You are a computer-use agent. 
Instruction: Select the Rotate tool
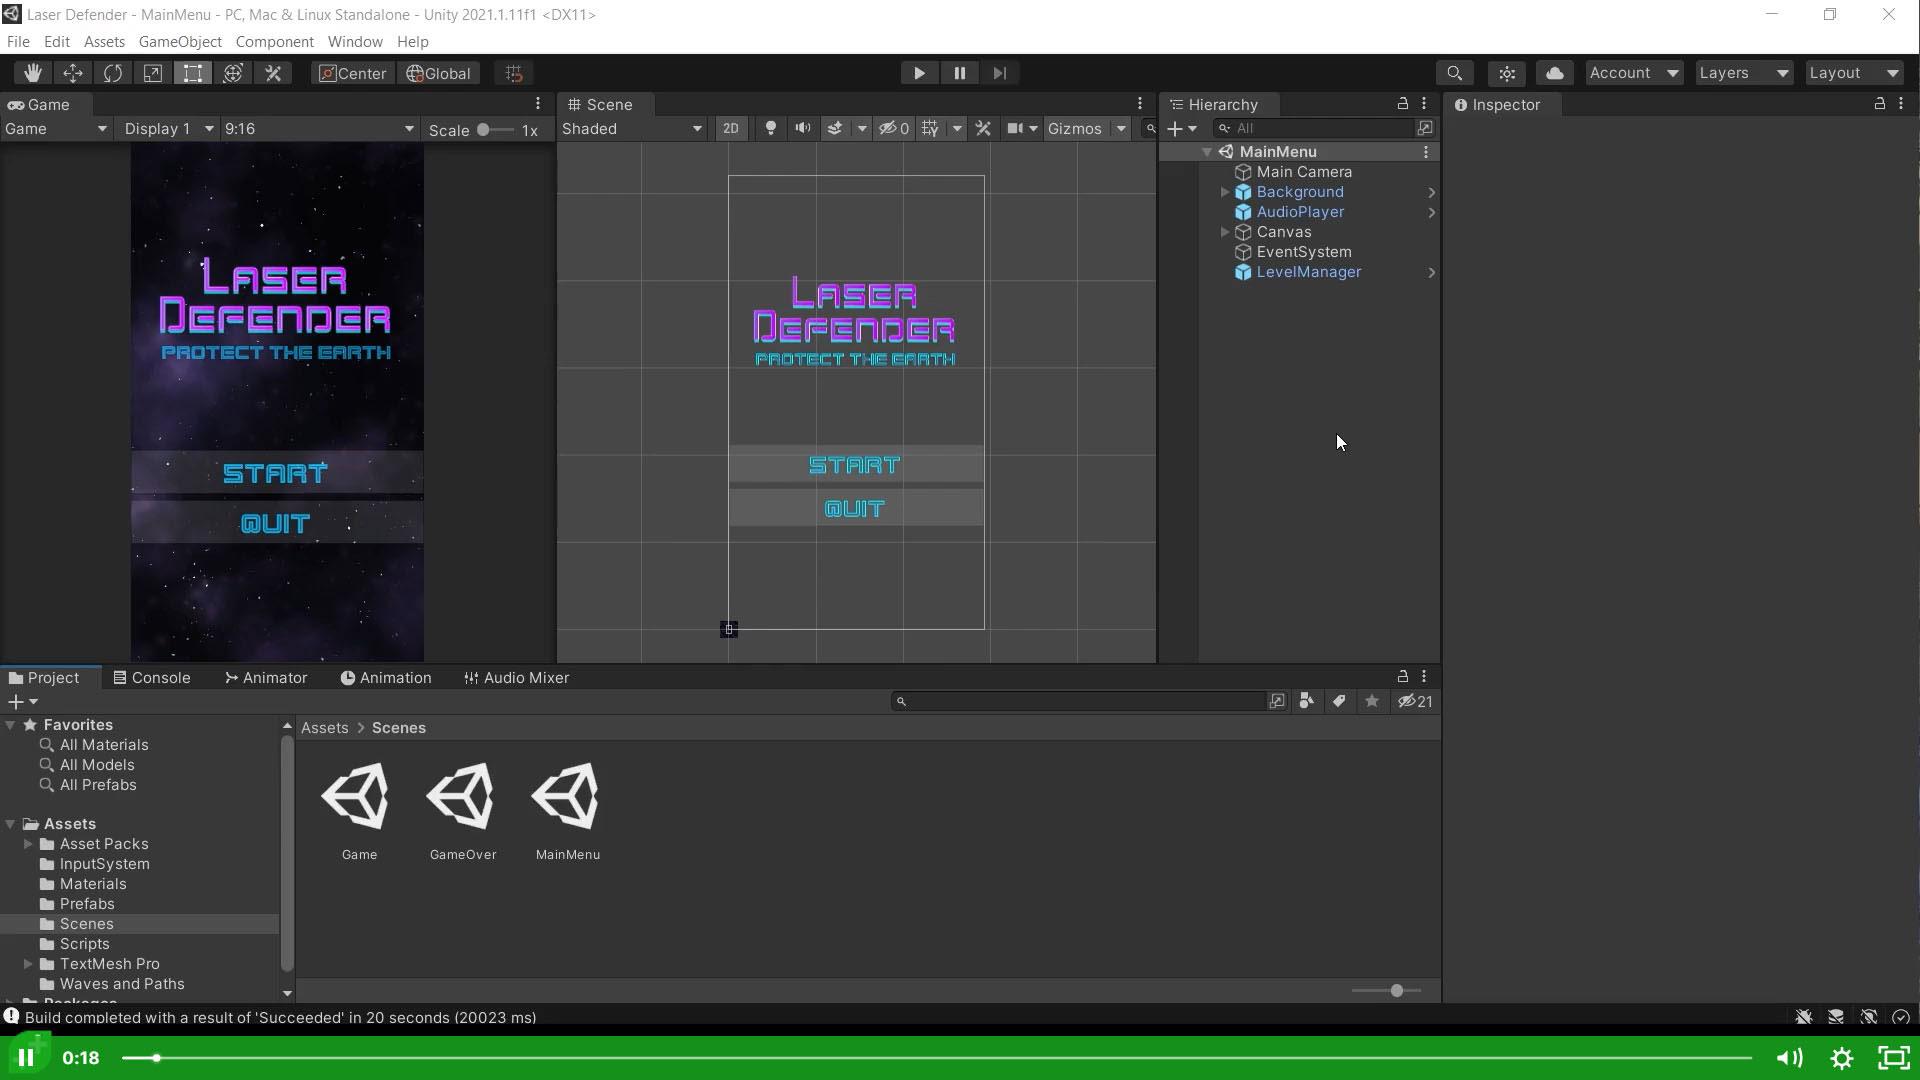(x=113, y=72)
